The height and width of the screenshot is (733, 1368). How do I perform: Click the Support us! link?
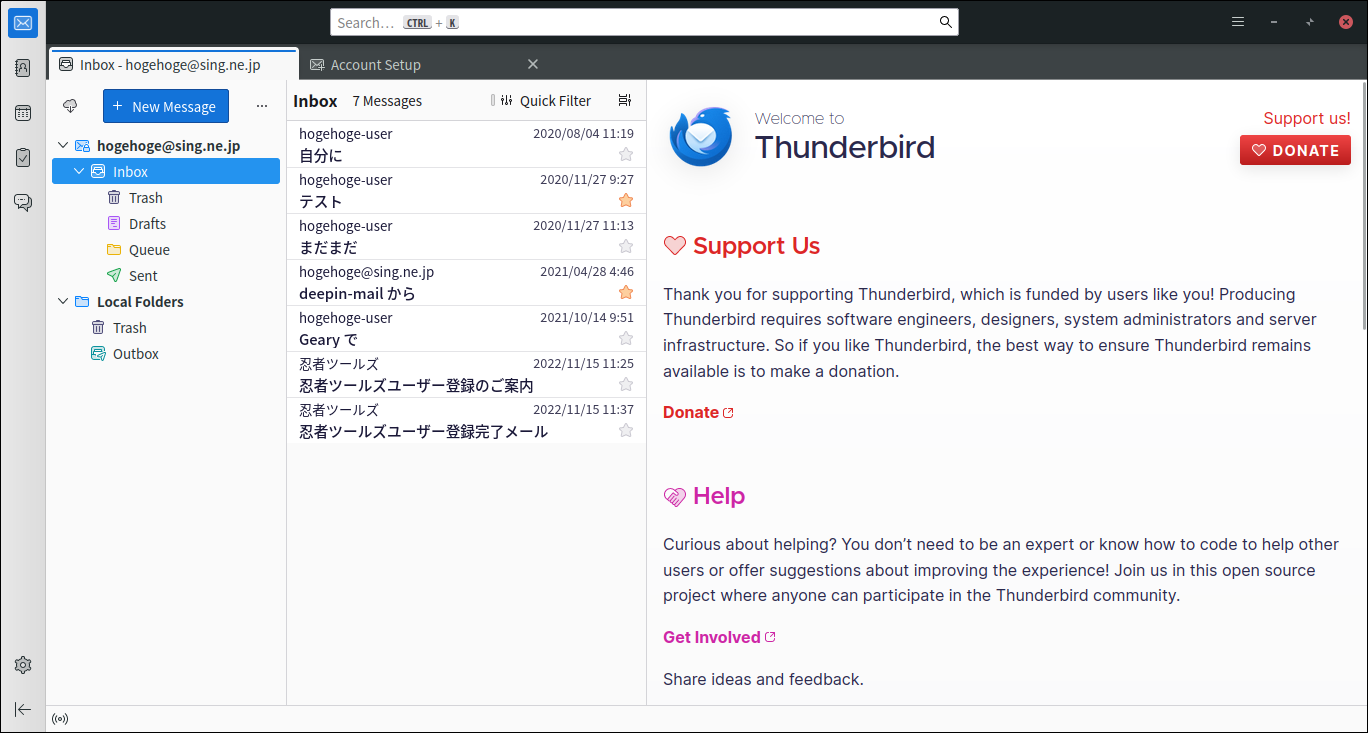[1307, 118]
